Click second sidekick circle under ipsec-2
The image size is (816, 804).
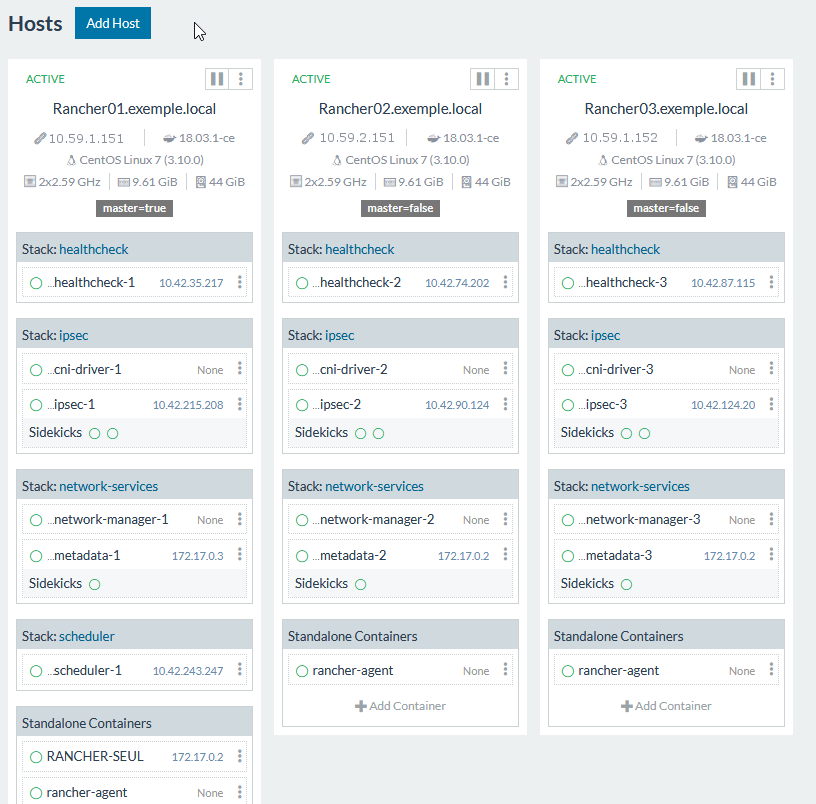378,433
